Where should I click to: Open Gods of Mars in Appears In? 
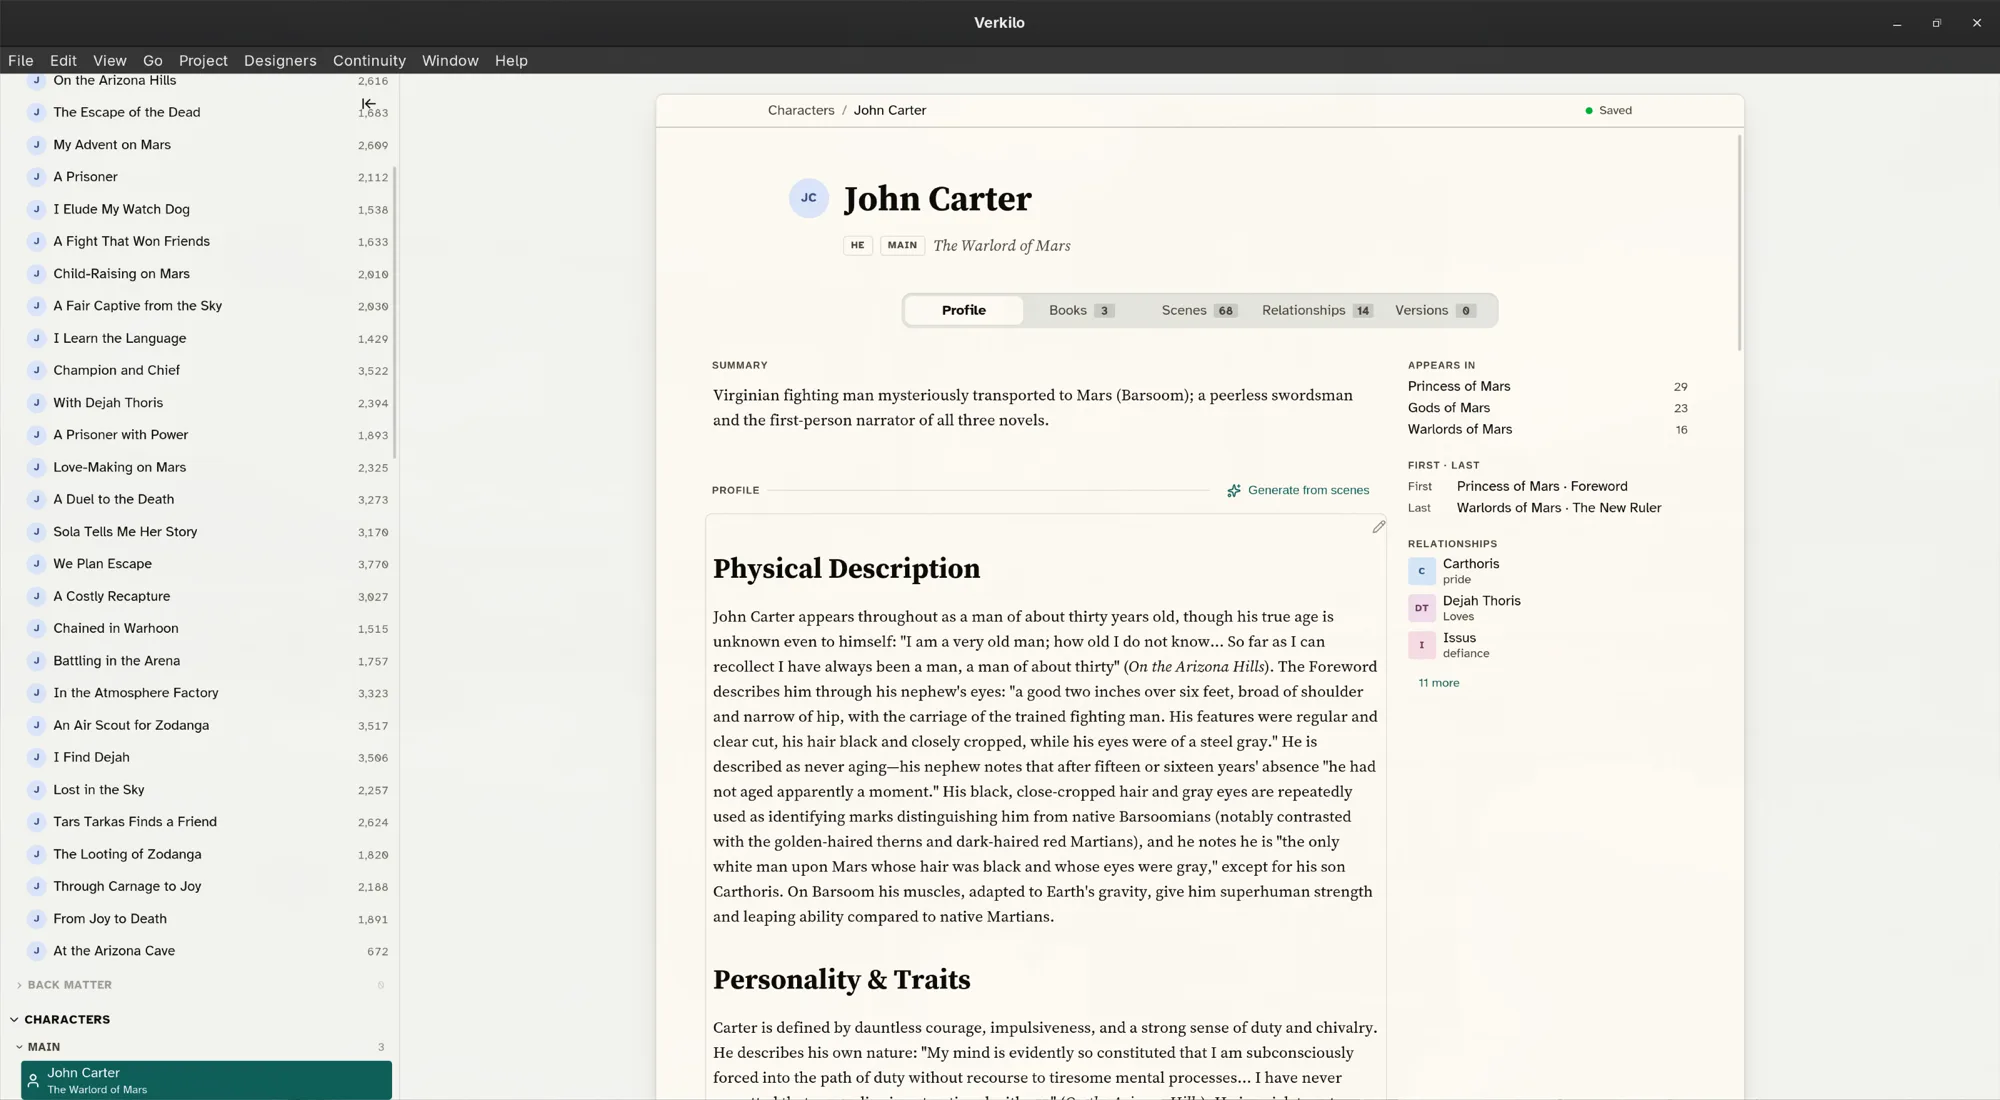point(1448,408)
